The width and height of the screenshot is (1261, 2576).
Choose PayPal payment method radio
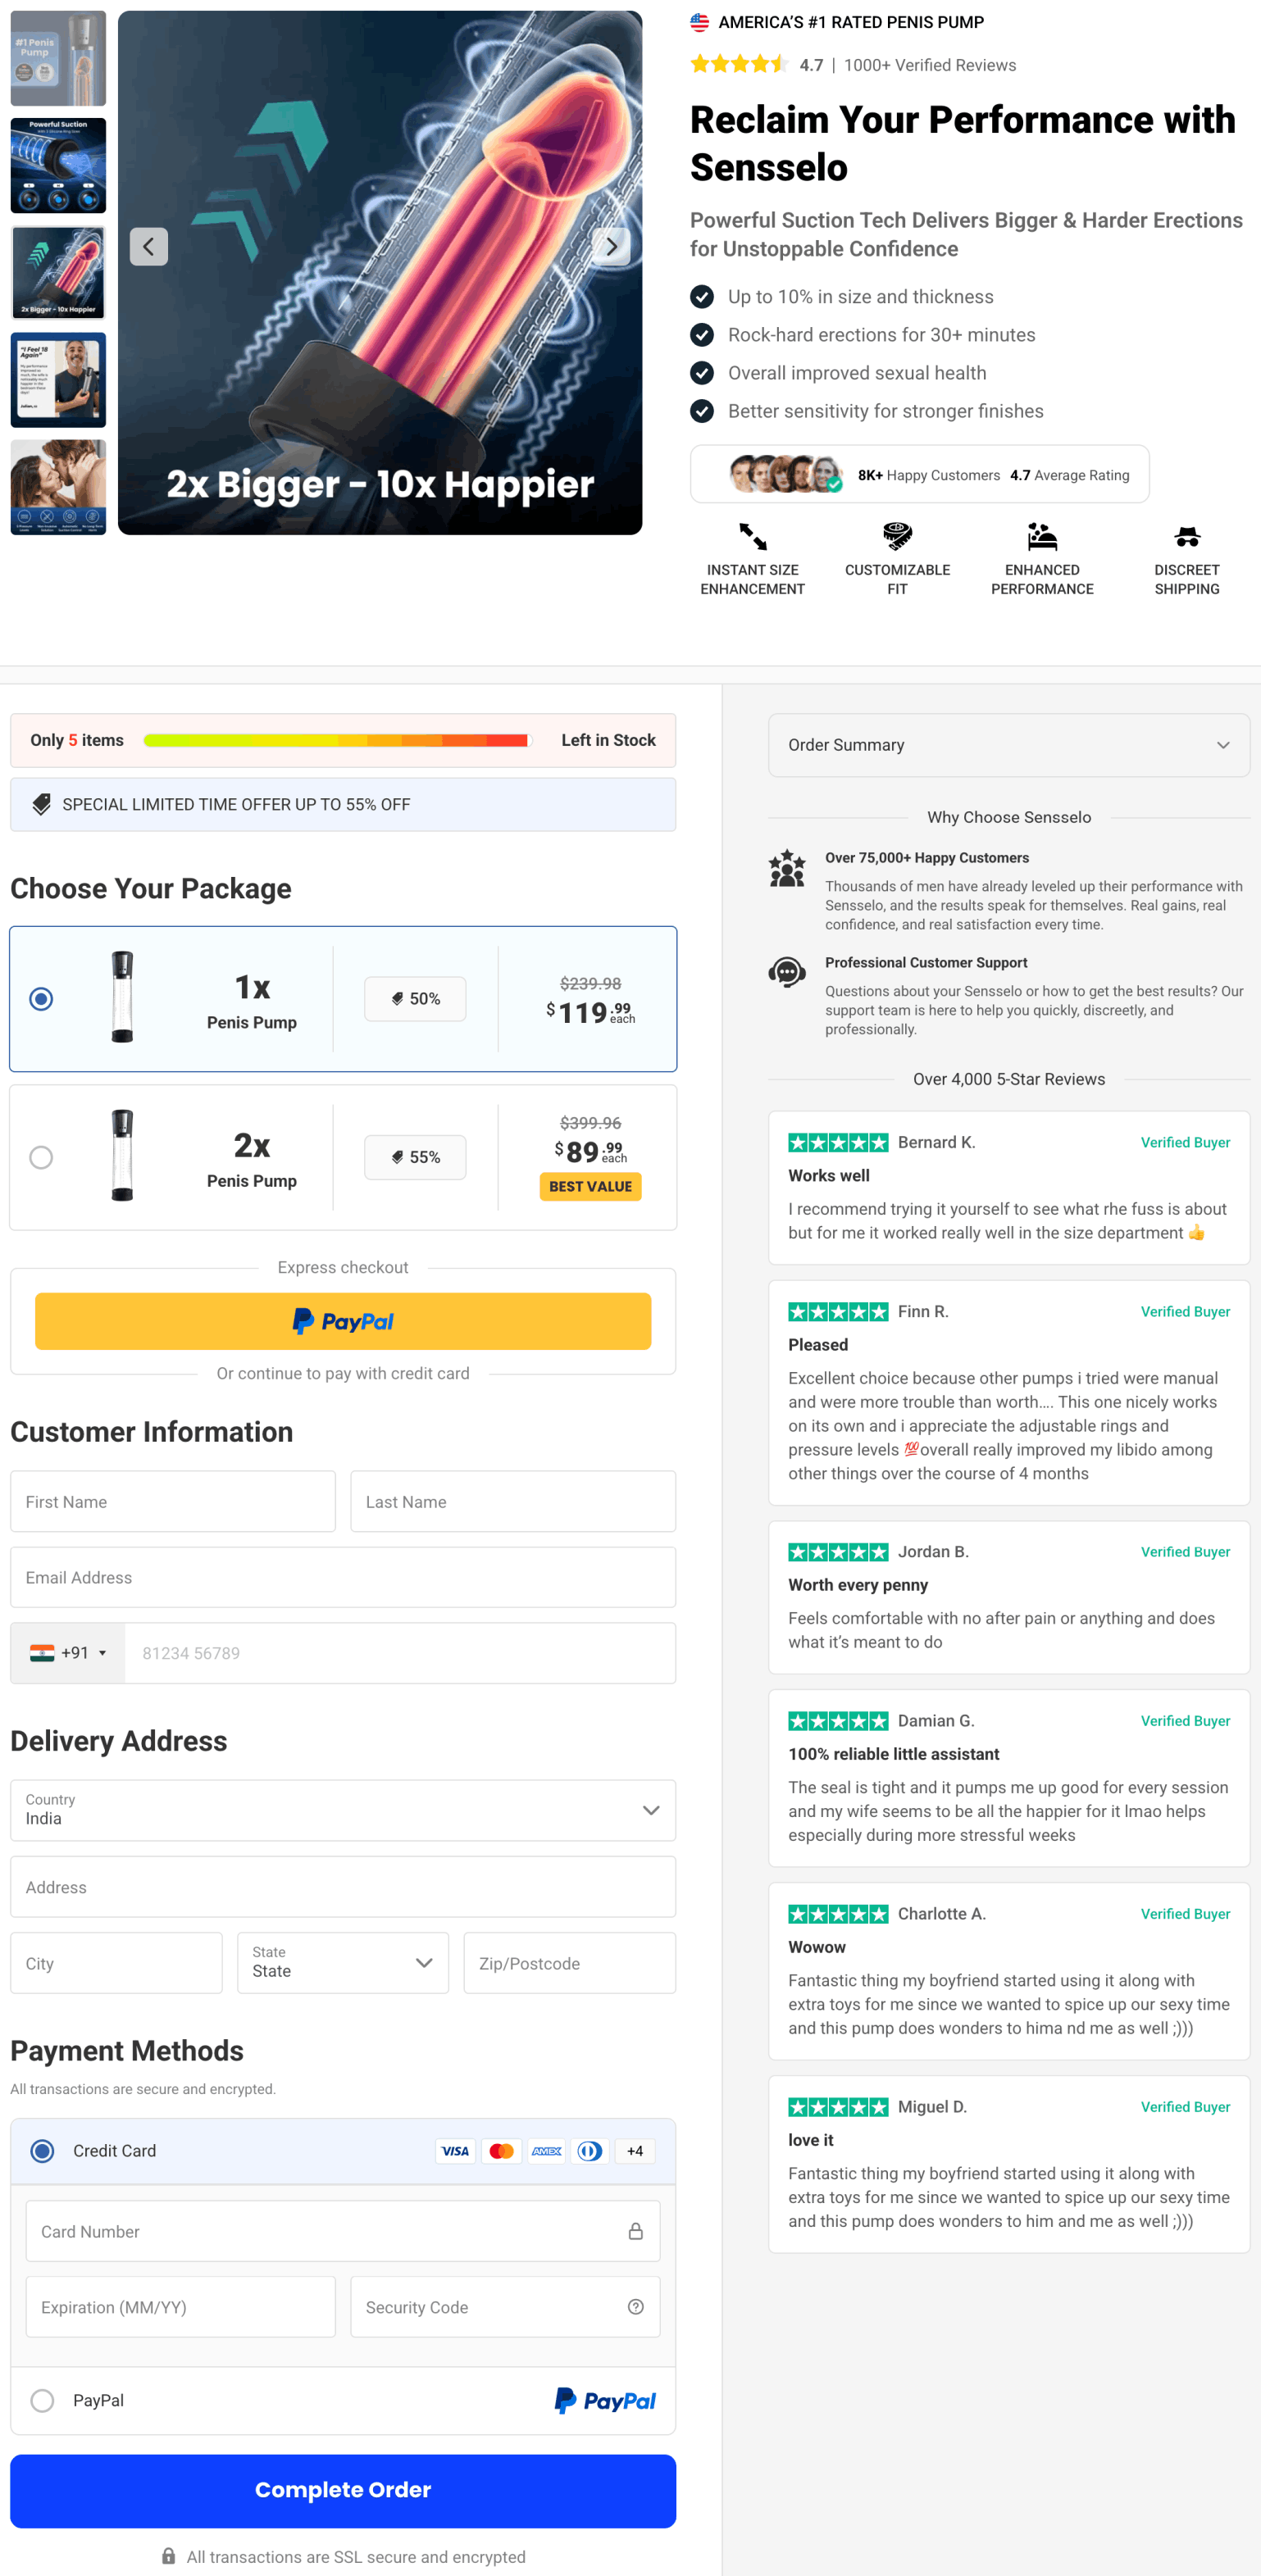coord(42,2401)
